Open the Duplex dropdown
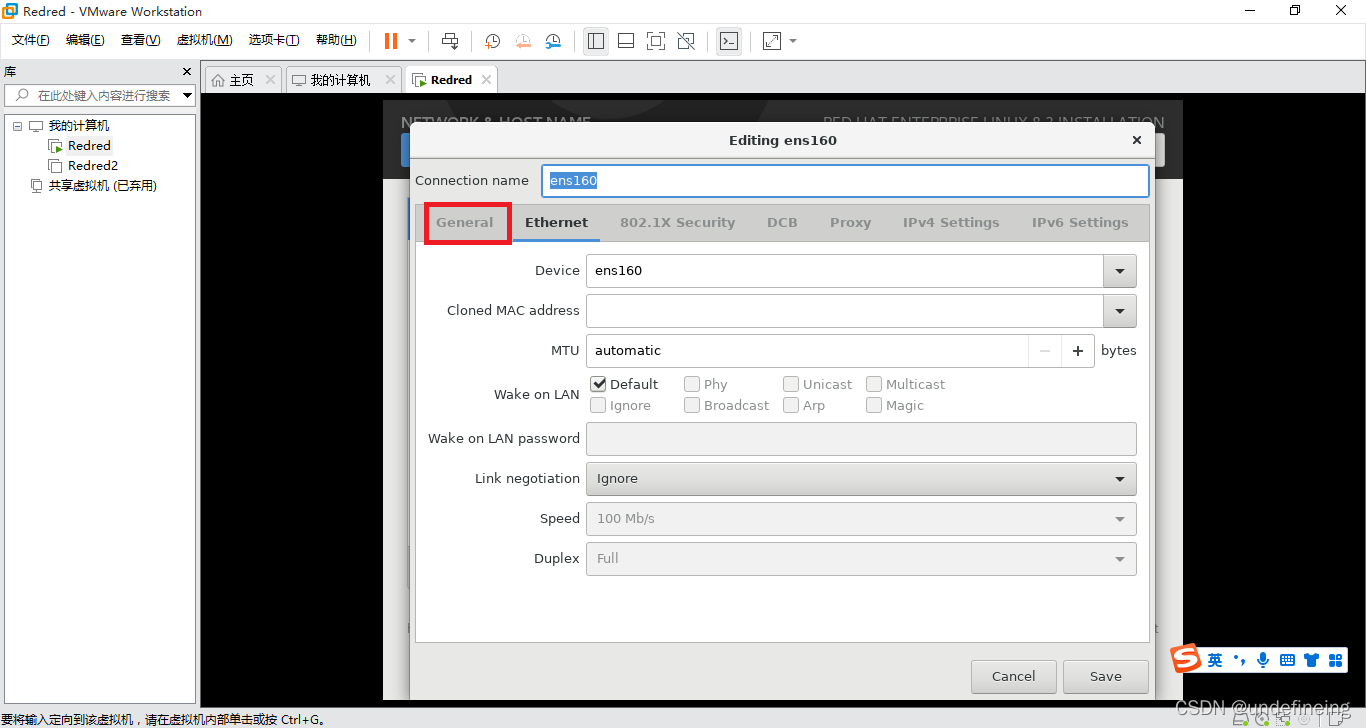1366x728 pixels. (861, 559)
